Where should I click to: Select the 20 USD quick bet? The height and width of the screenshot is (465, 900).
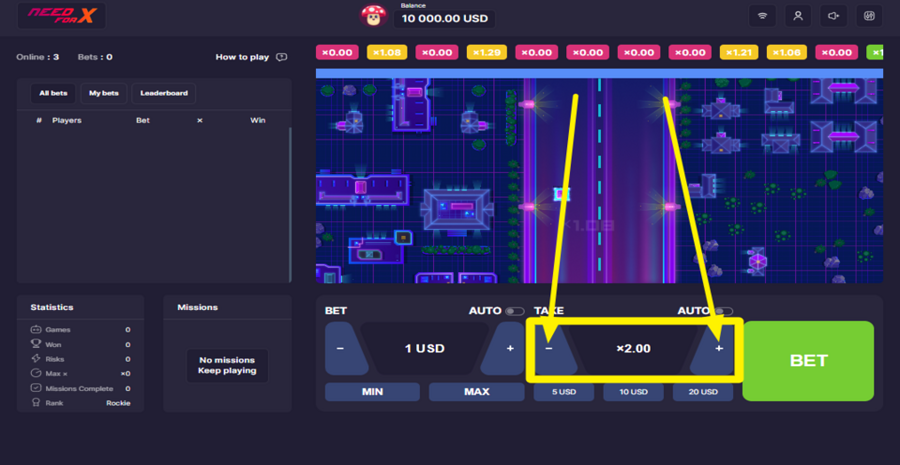703,392
